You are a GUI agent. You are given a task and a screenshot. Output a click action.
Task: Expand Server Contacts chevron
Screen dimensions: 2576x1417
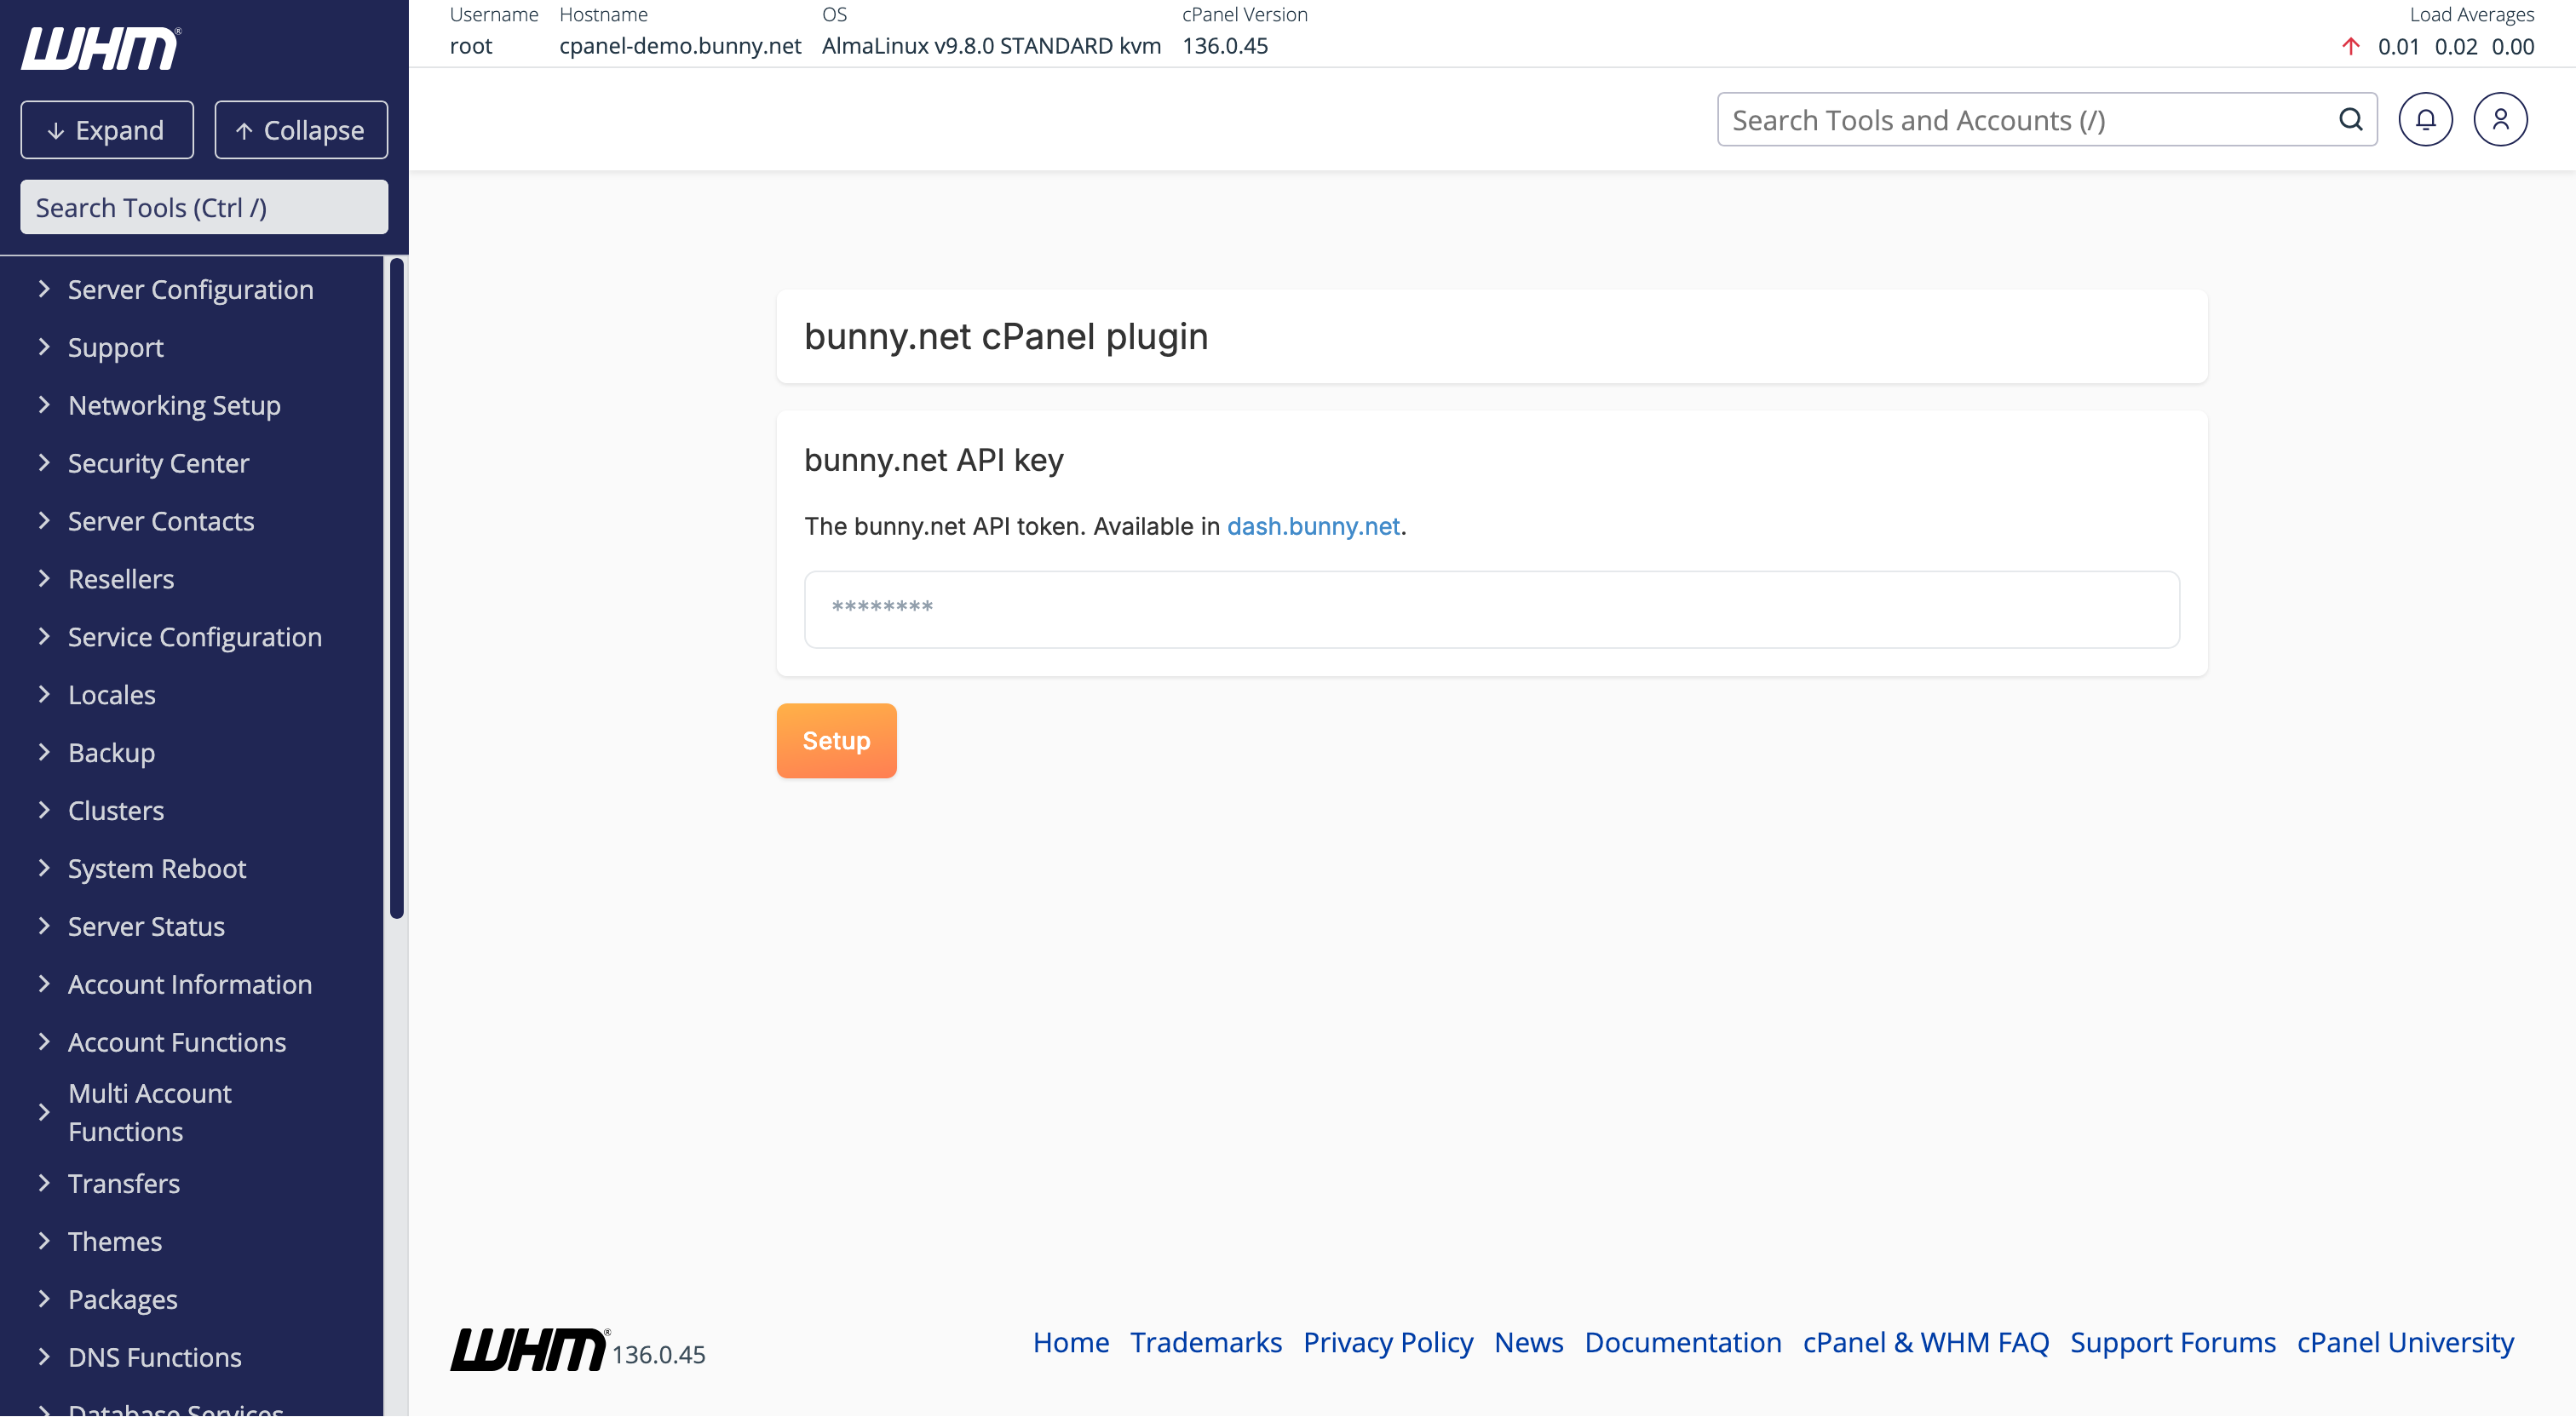point(44,521)
